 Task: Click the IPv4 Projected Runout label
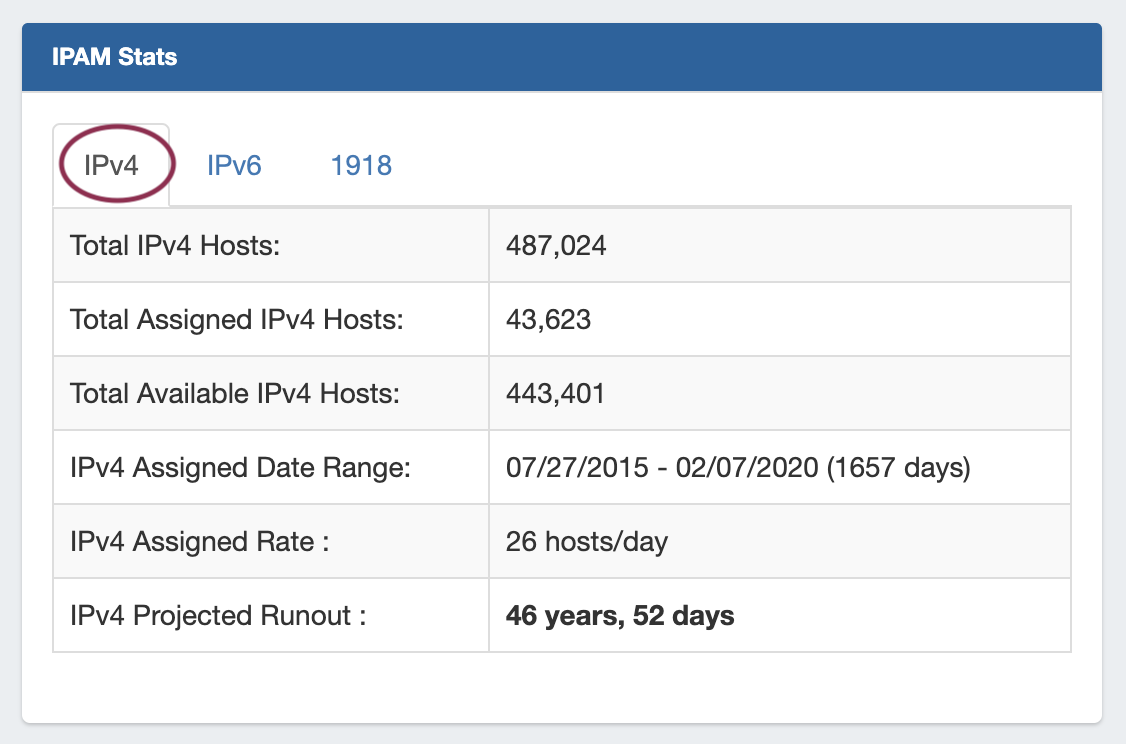[x=218, y=615]
